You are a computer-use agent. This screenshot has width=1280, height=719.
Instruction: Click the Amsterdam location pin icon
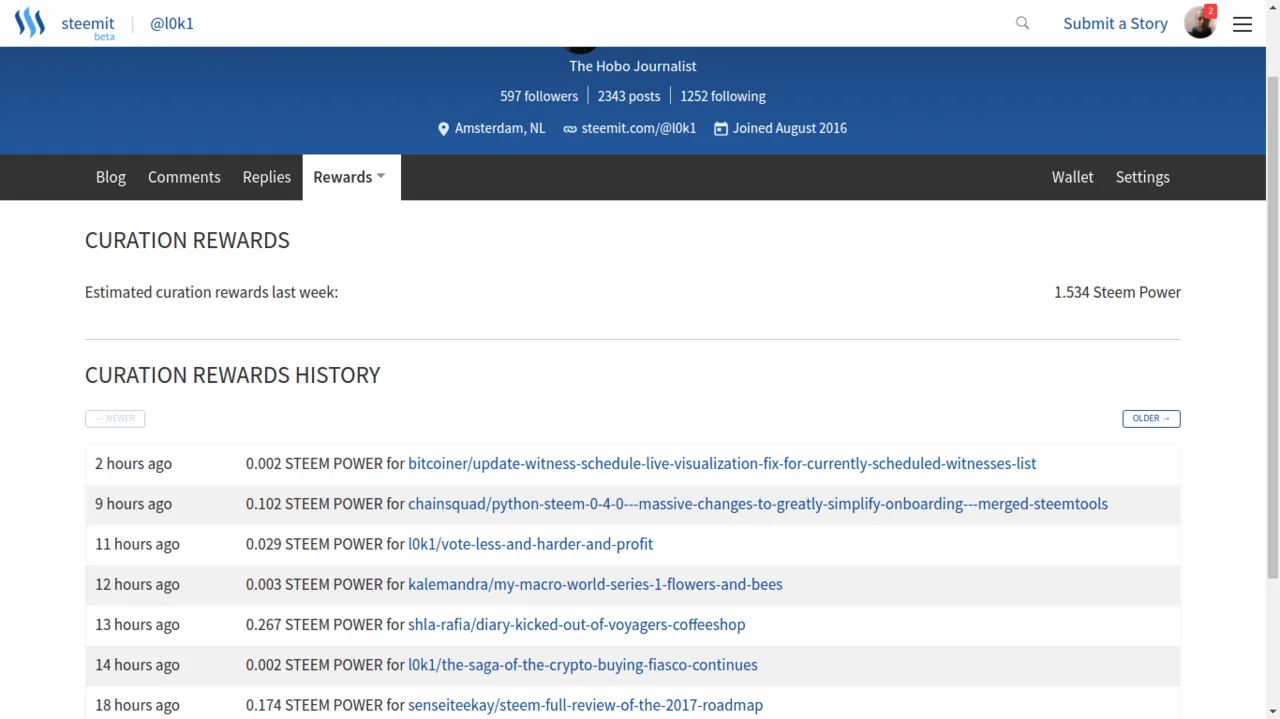tap(443, 129)
